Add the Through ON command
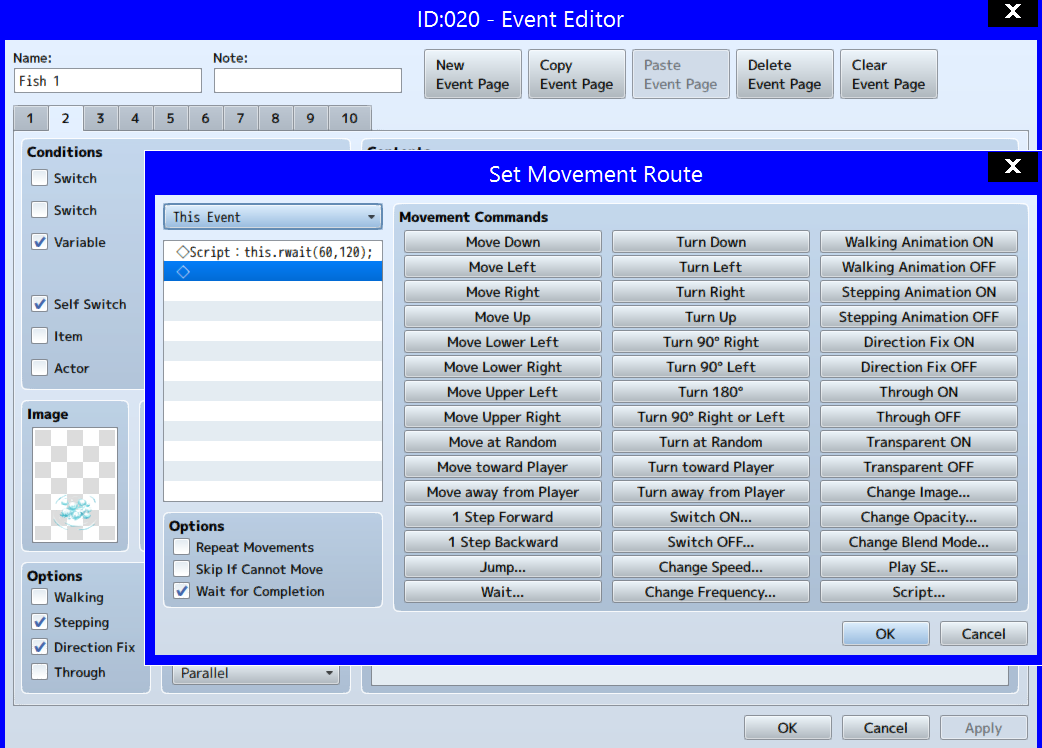The width and height of the screenshot is (1042, 748). pos(918,392)
